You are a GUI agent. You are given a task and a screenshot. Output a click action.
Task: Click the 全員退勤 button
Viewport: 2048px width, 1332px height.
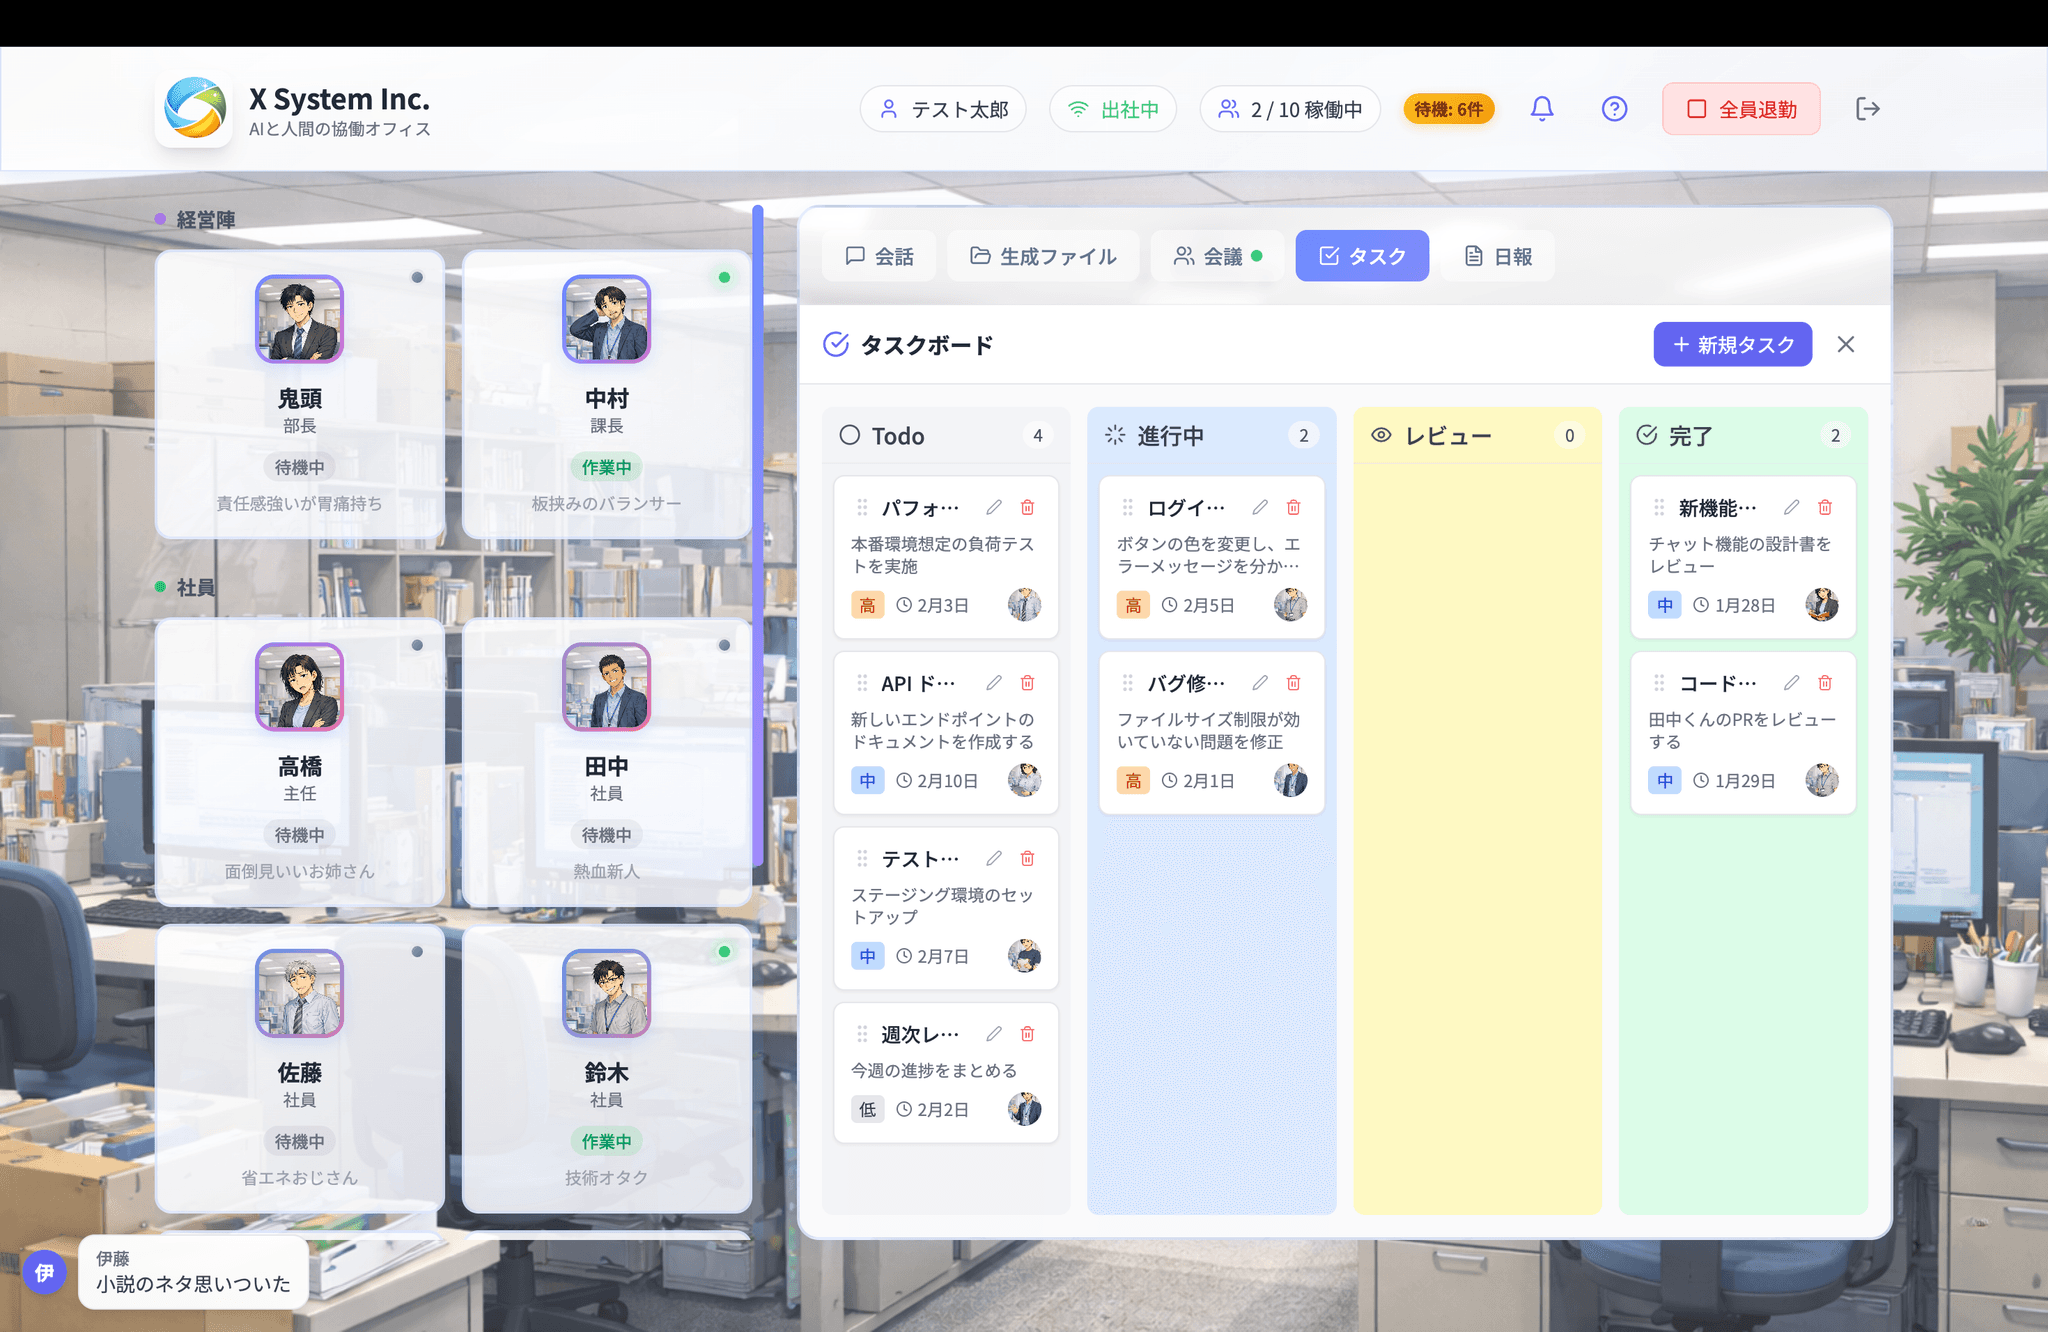[x=1741, y=109]
